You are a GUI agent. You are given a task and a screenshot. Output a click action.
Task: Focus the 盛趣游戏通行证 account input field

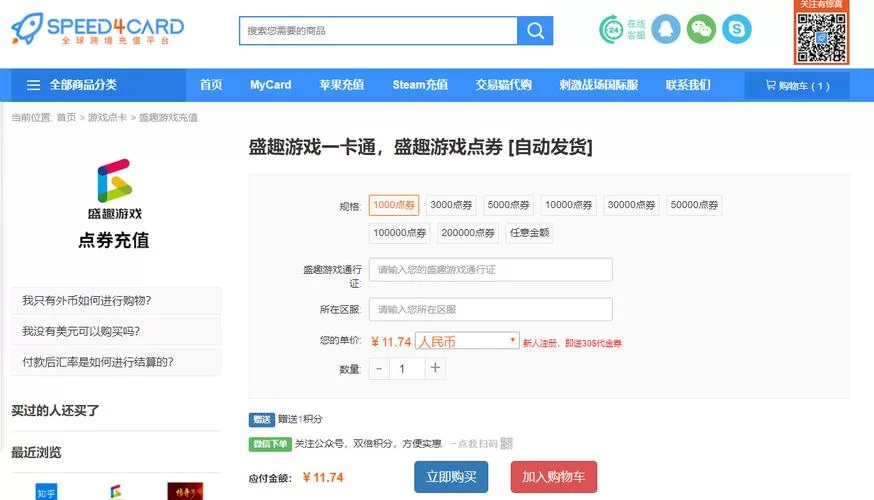[491, 270]
